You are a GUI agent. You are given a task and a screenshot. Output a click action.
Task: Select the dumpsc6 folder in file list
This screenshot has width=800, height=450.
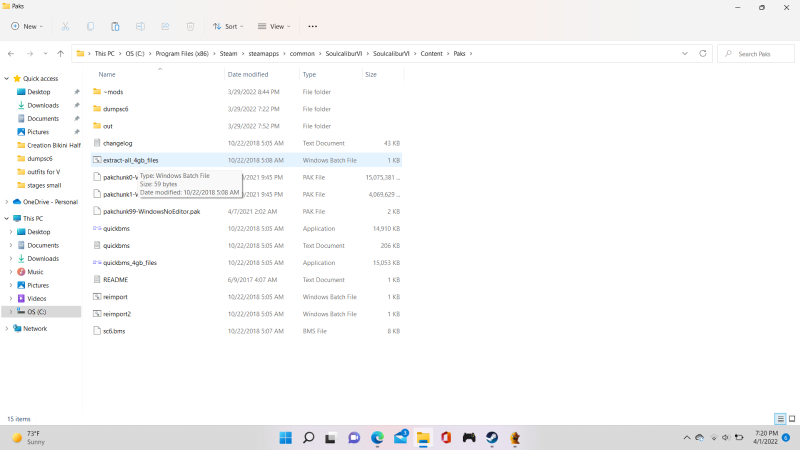pos(115,109)
